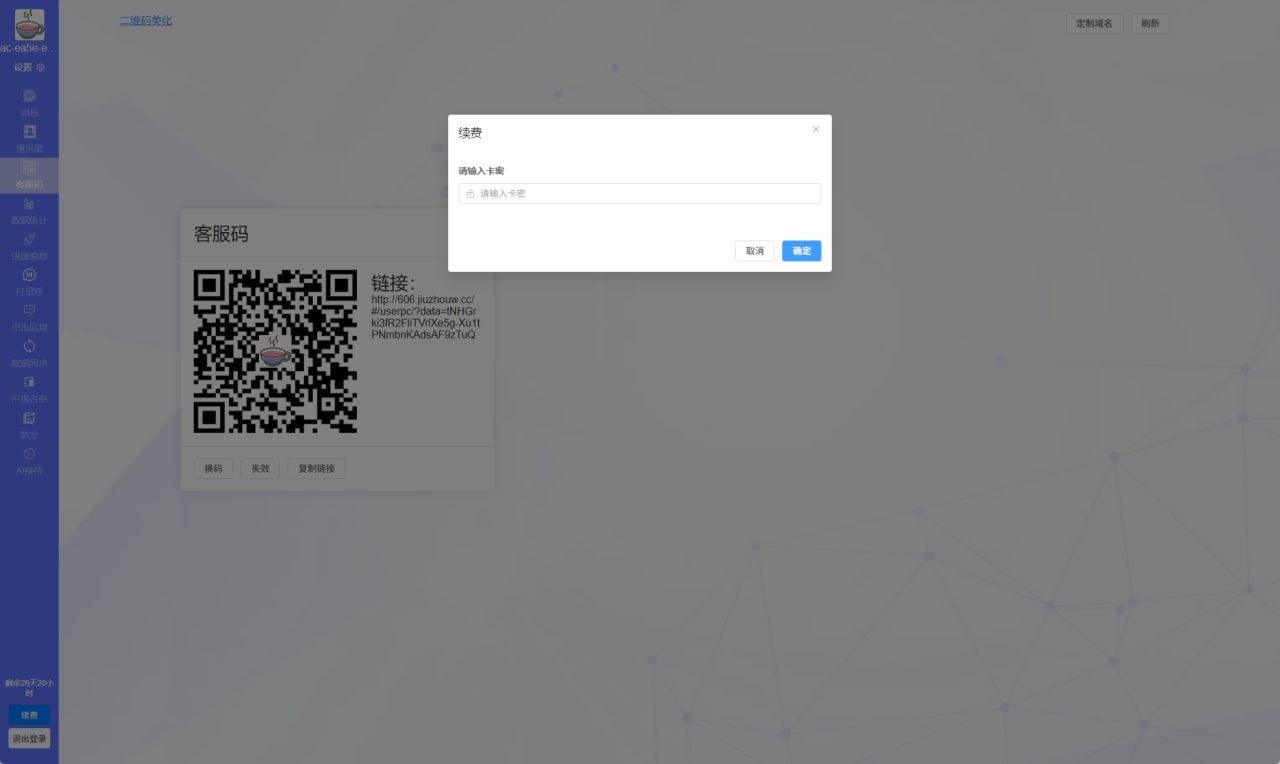Click the teacup avatar thumbnail
The width and height of the screenshot is (1280, 764).
click(29, 24)
